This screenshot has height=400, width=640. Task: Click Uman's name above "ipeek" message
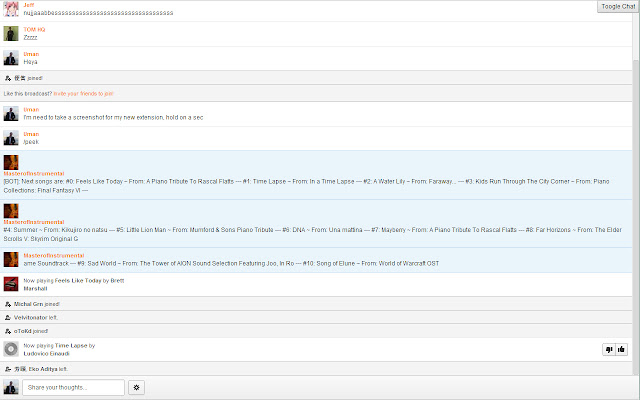pos(31,134)
